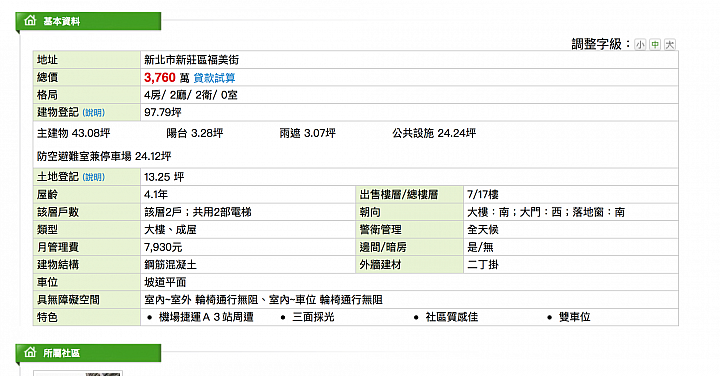The width and height of the screenshot is (720, 376).
Task: Click the 坡道平面 parking value
Action: pos(165,282)
